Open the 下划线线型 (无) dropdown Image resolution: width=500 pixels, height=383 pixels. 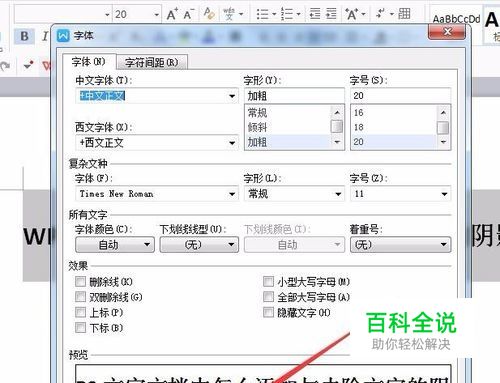[x=199, y=245]
